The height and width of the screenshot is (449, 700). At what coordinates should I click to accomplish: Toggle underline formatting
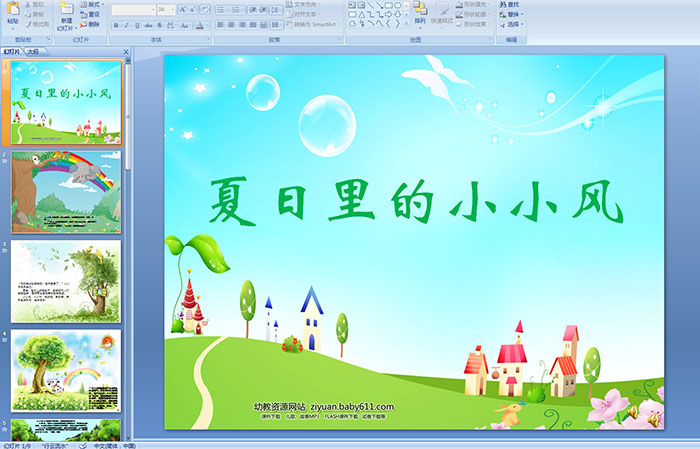(137, 25)
